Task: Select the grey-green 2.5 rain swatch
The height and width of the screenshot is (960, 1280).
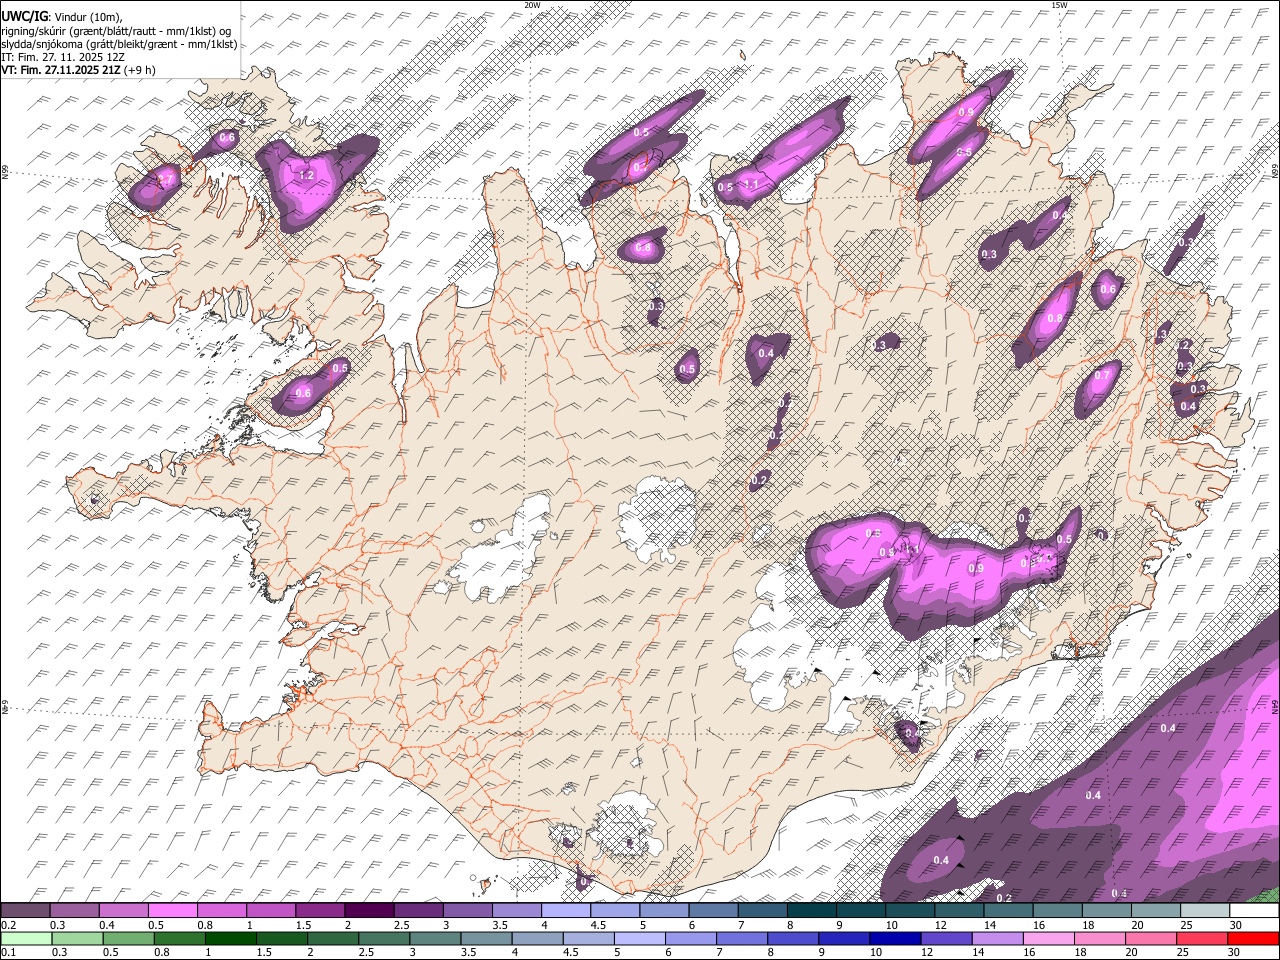Action: (x=384, y=938)
